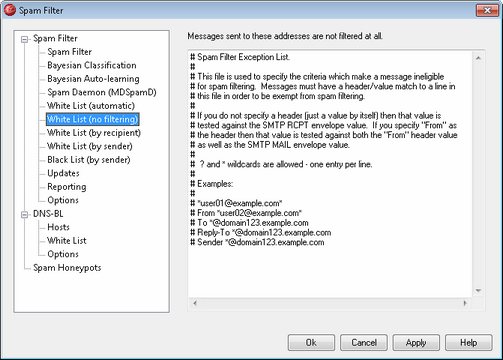Select Spam Filter child item below the root
This screenshot has height=360, width=503.
(69, 52)
